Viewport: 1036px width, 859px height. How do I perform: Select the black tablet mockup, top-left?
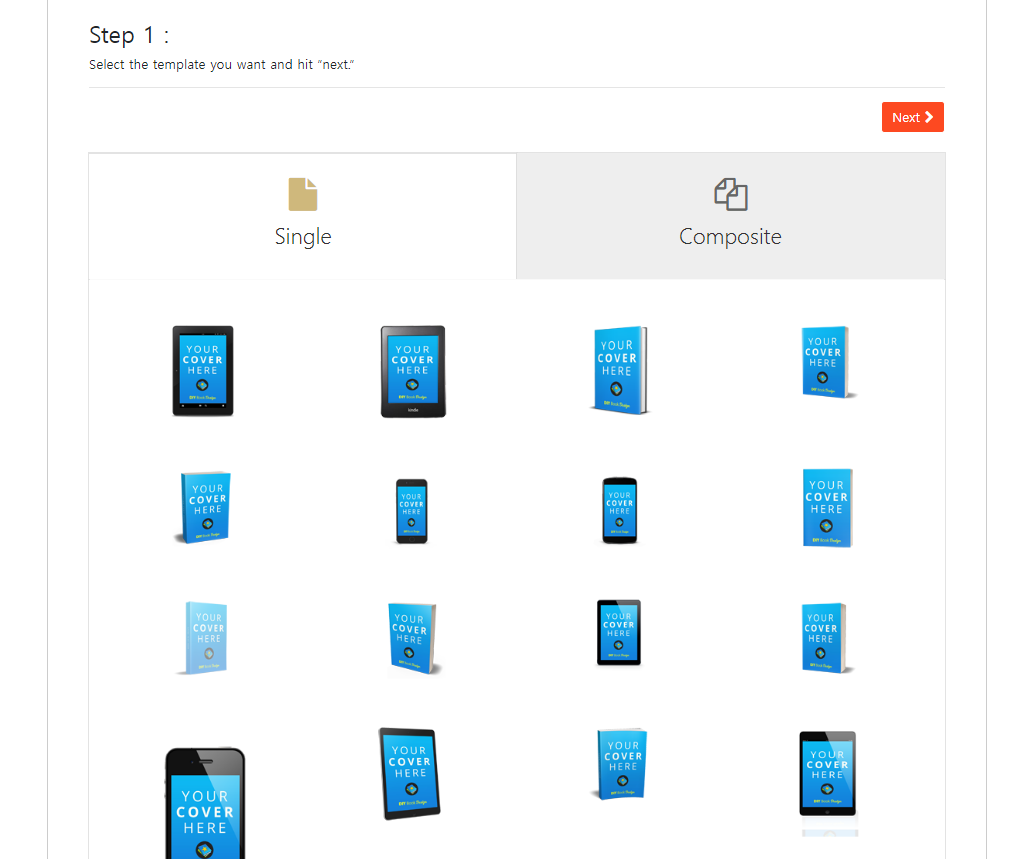click(x=203, y=371)
